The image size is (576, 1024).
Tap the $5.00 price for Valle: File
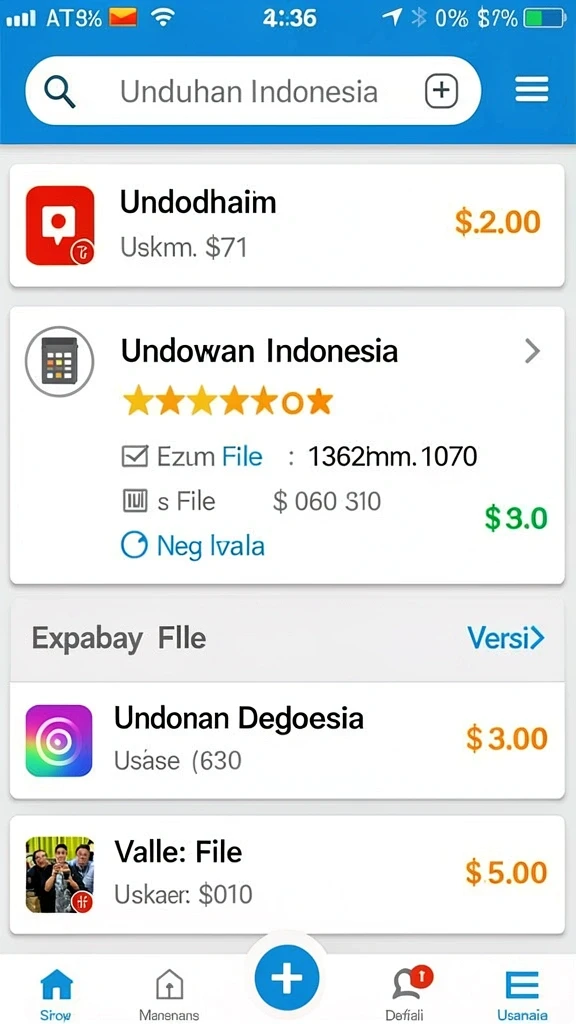(x=506, y=872)
